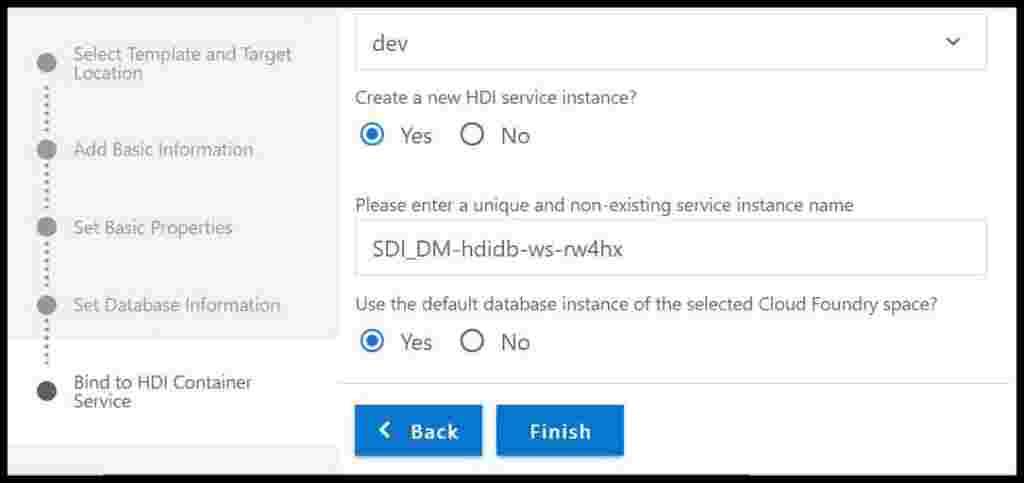Image resolution: width=1024 pixels, height=483 pixels.
Task: Choose Yes for default database instance
Action: click(x=372, y=341)
